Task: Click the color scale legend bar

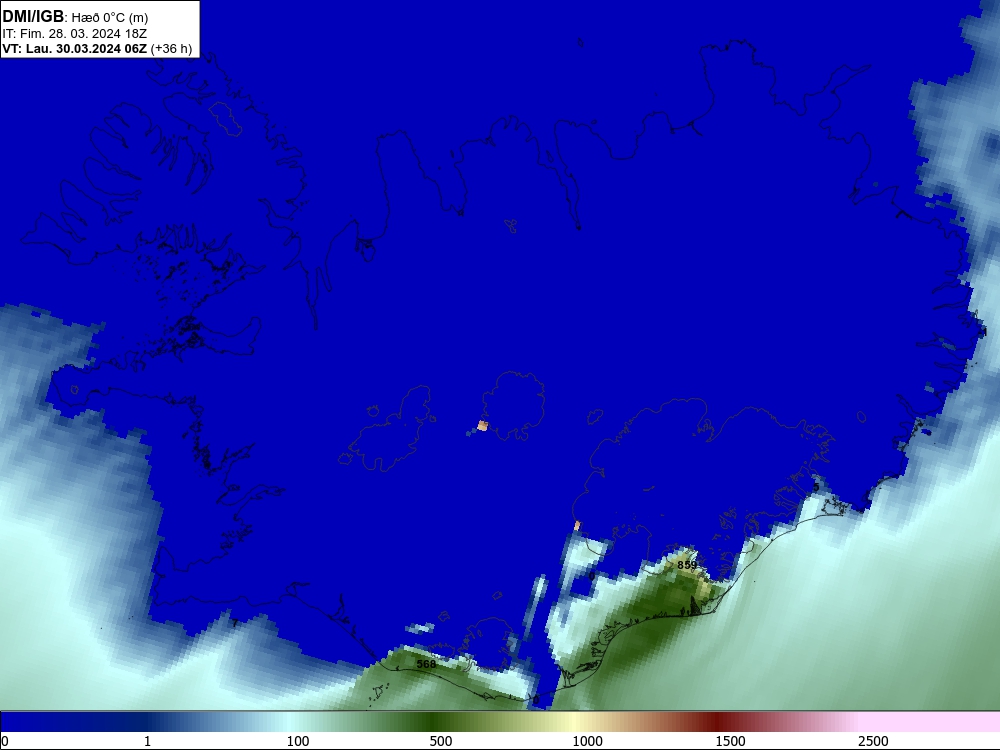Action: (500, 722)
